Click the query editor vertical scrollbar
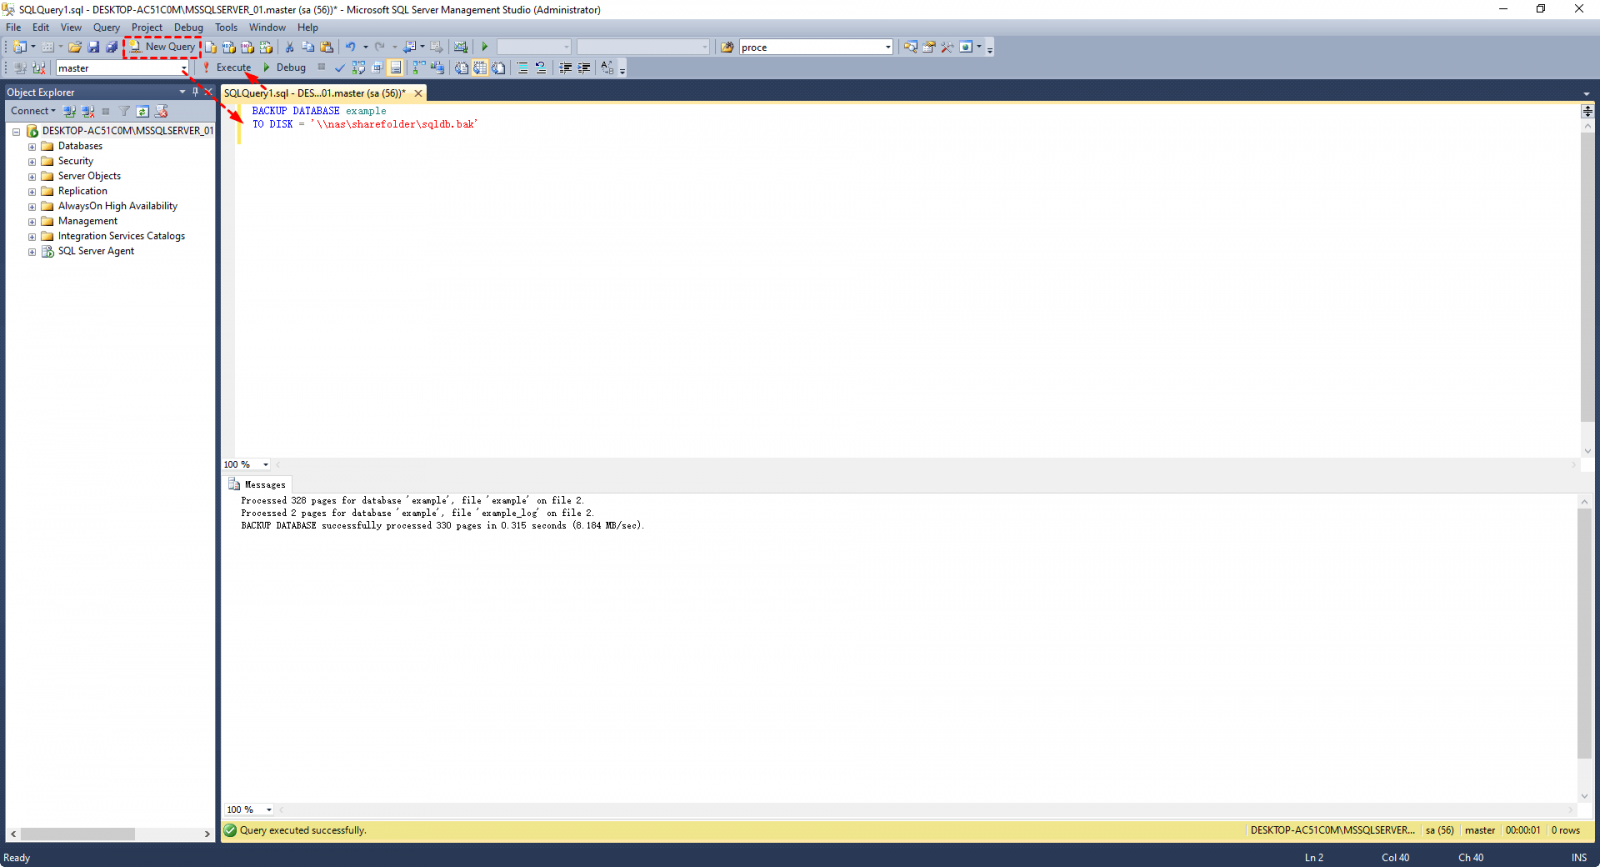The height and width of the screenshot is (867, 1600). [x=1587, y=276]
